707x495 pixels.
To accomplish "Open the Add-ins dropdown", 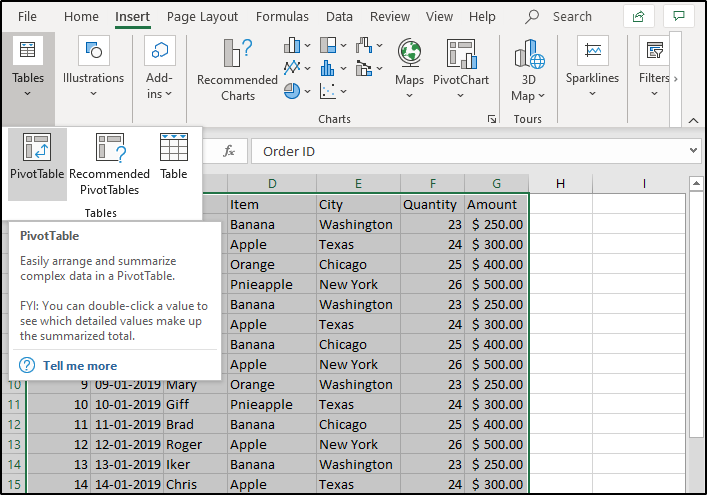I will [x=159, y=68].
